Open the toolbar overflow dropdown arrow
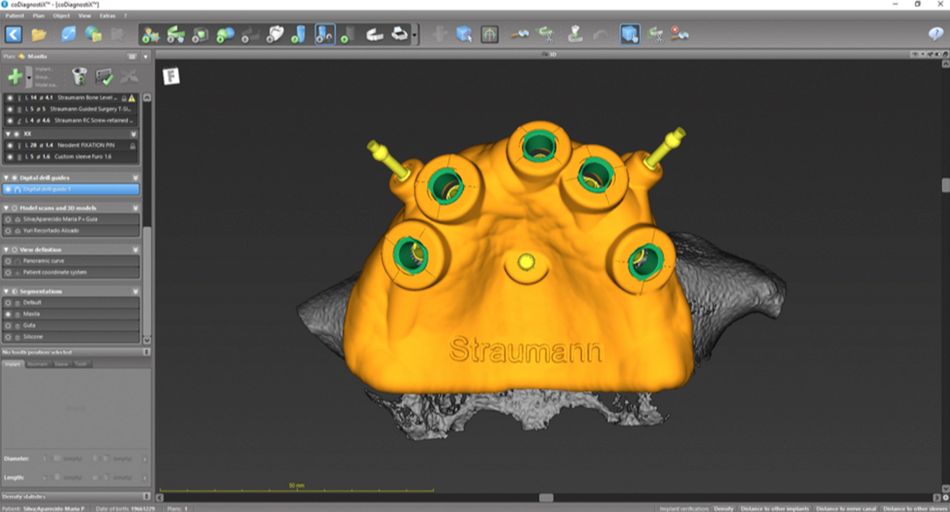The width and height of the screenshot is (950, 512). 415,35
